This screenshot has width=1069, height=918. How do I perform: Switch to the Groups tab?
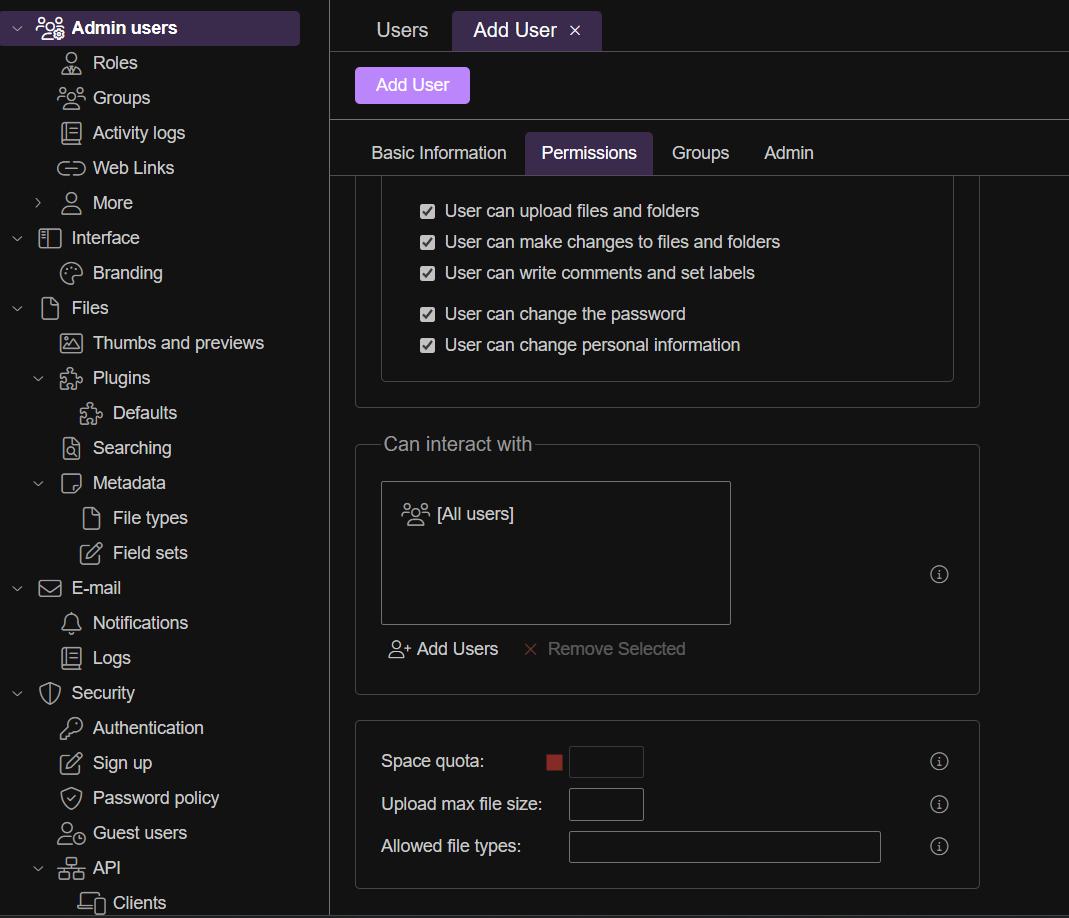tap(700, 153)
